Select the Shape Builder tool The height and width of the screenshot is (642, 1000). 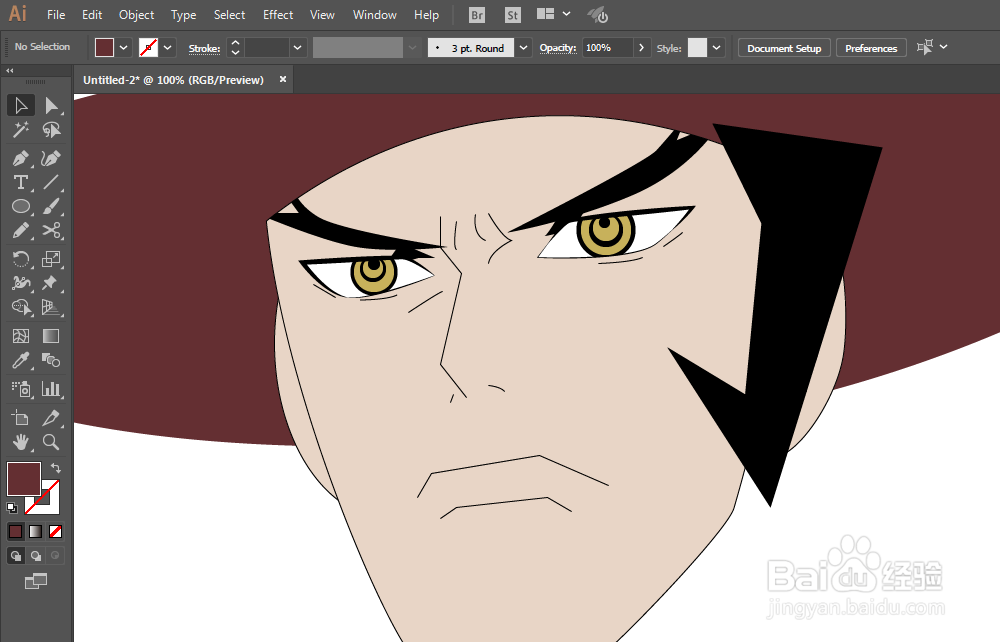[20, 307]
